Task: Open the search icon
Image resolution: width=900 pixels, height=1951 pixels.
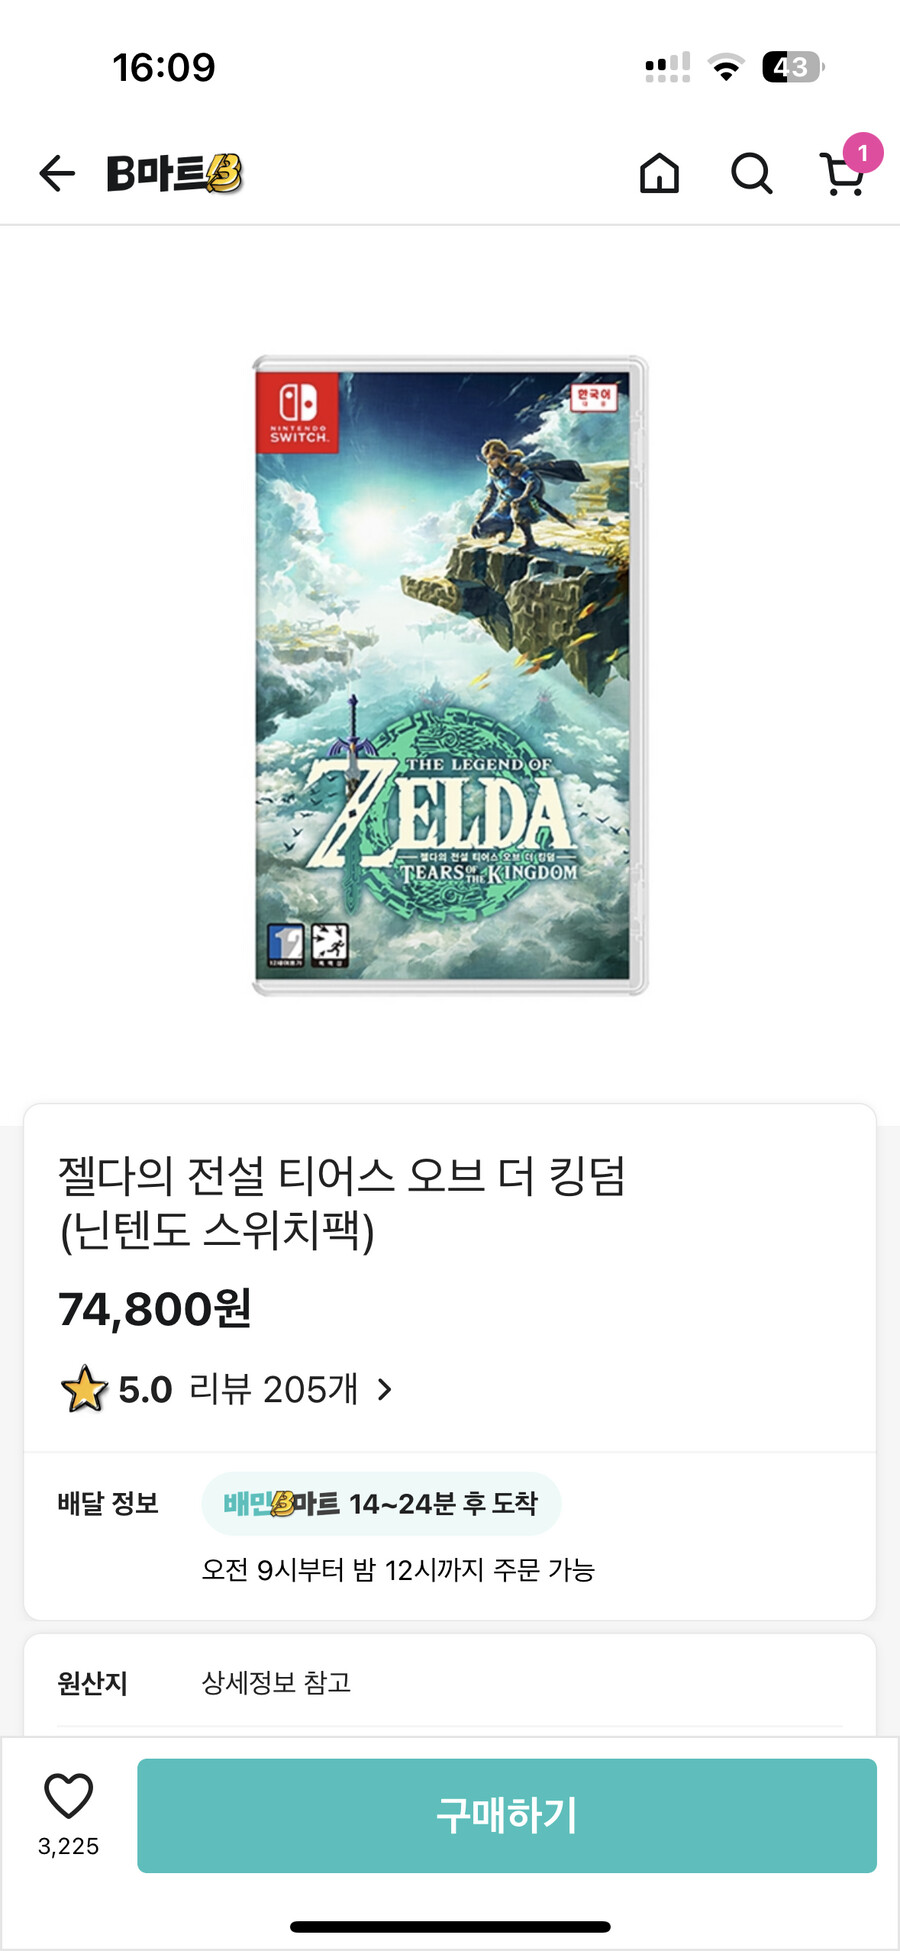Action: (x=751, y=173)
